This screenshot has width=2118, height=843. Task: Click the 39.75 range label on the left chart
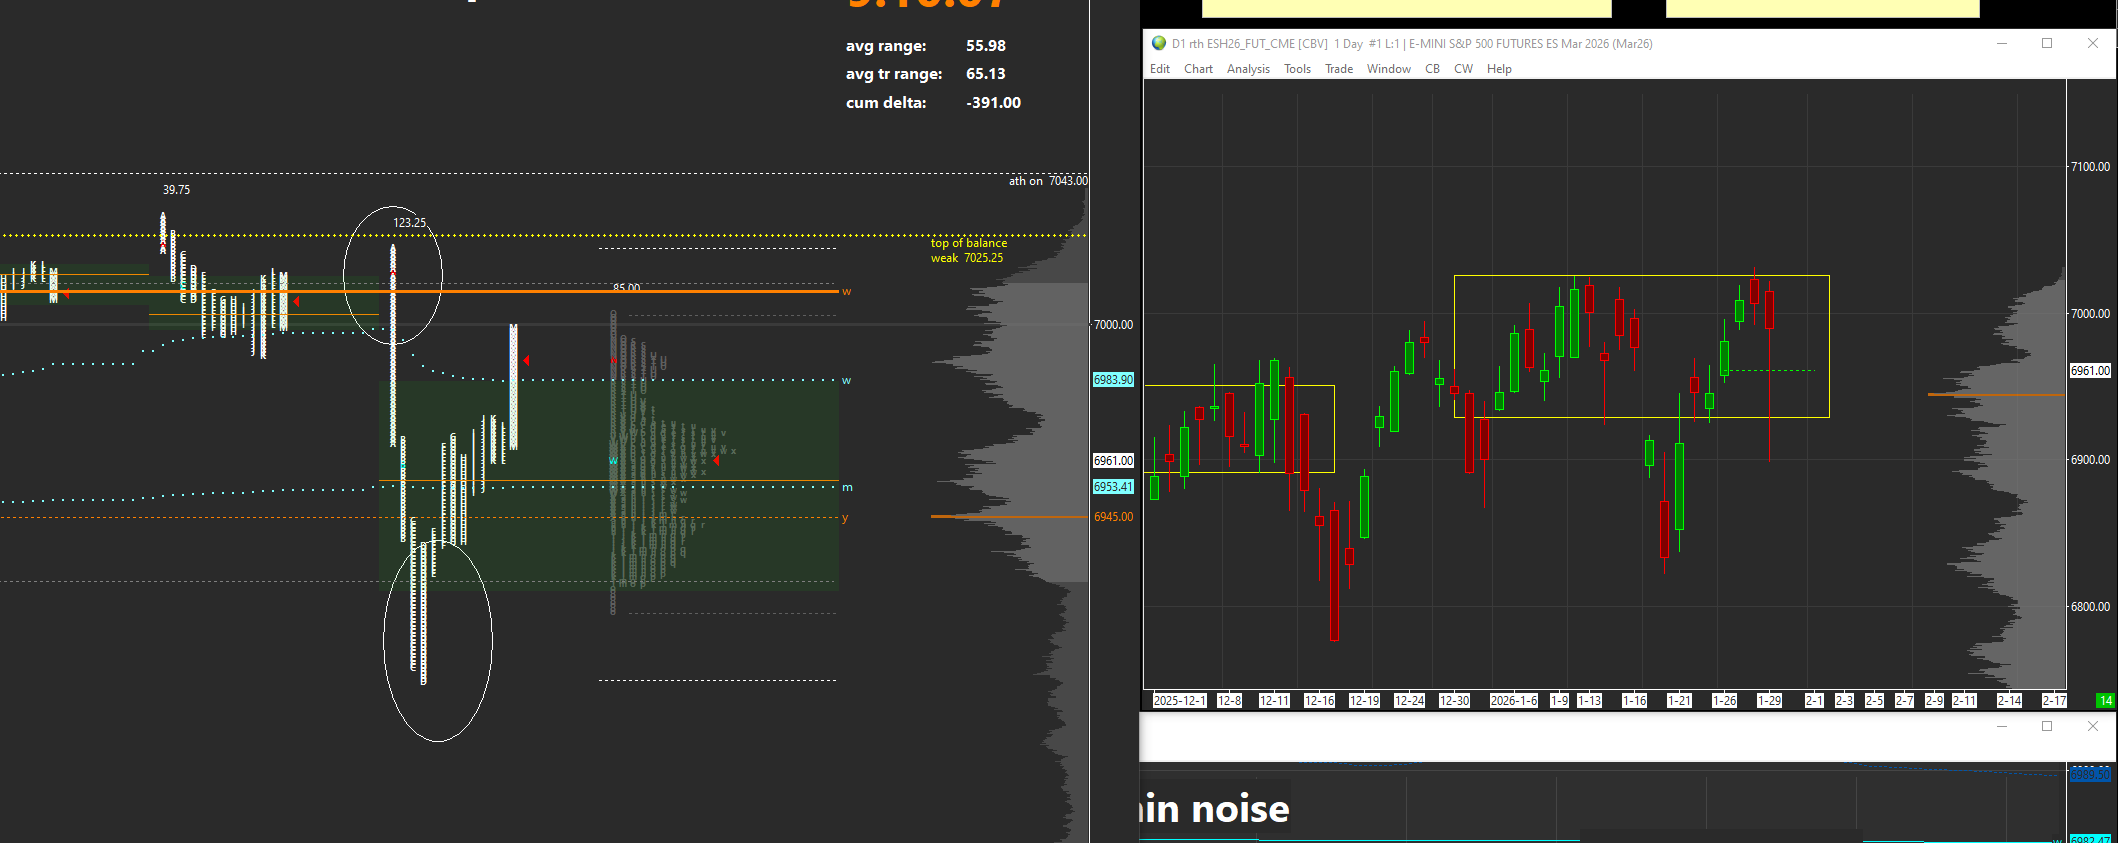point(176,190)
